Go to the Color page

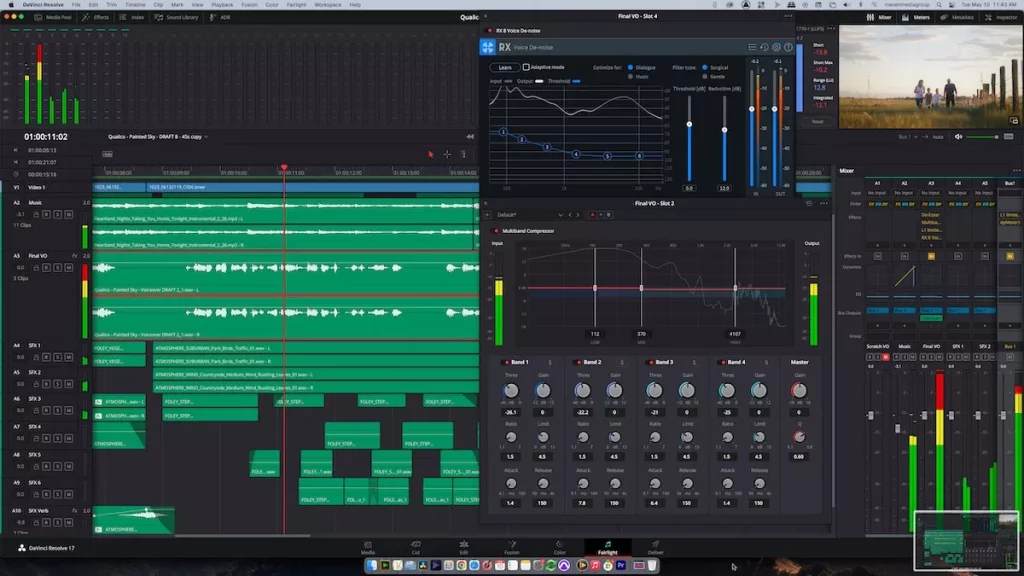[x=560, y=547]
